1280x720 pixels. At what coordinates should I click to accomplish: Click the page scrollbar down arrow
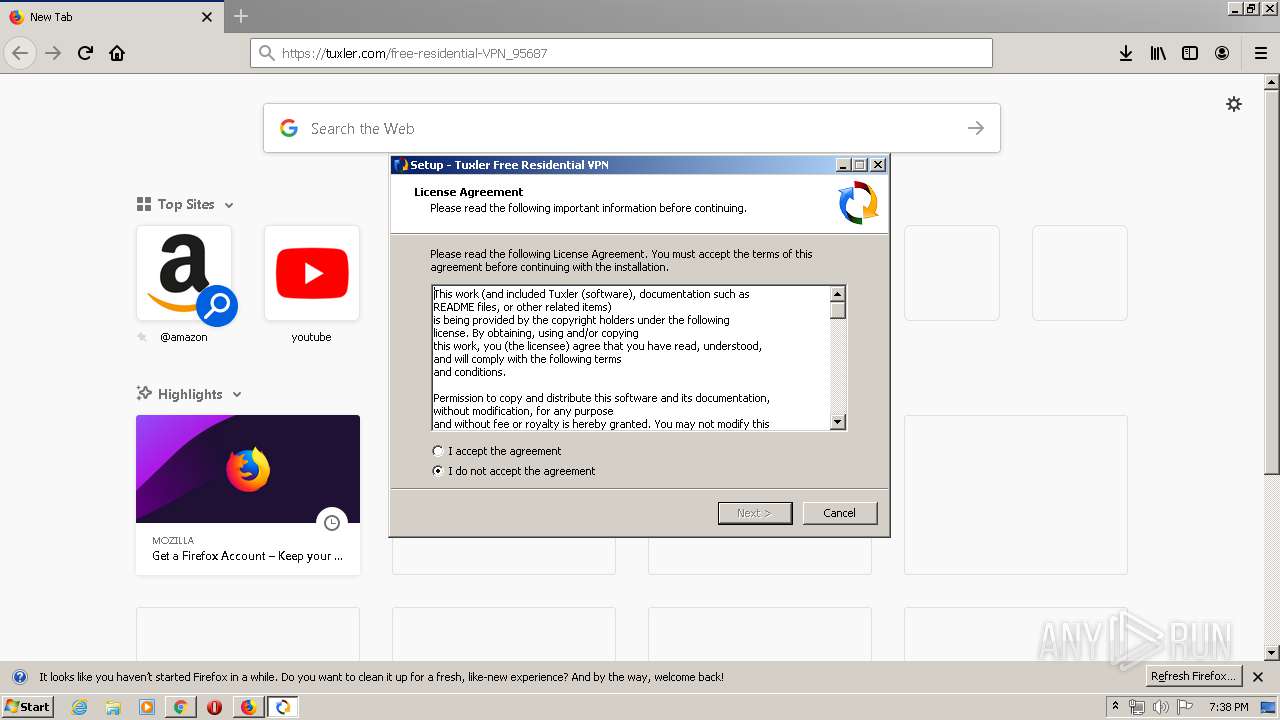[1271, 652]
